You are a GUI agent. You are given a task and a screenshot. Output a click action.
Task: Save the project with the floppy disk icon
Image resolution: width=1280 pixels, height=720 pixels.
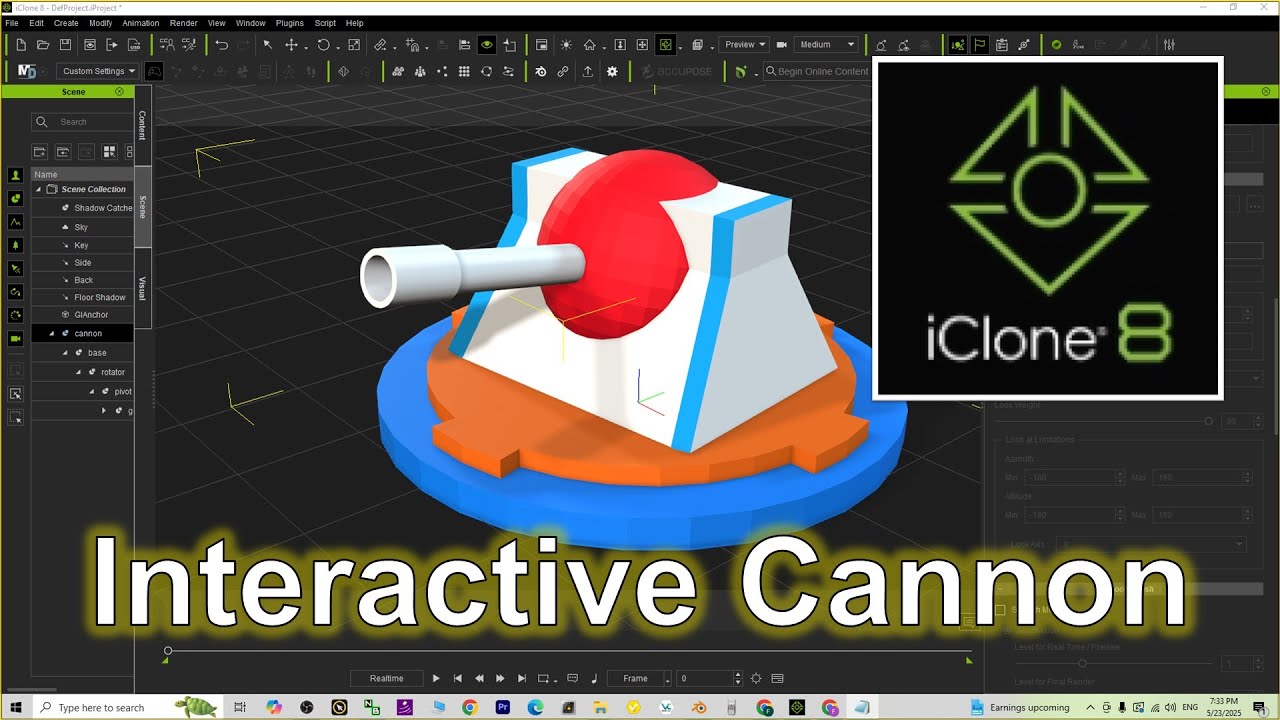point(65,44)
